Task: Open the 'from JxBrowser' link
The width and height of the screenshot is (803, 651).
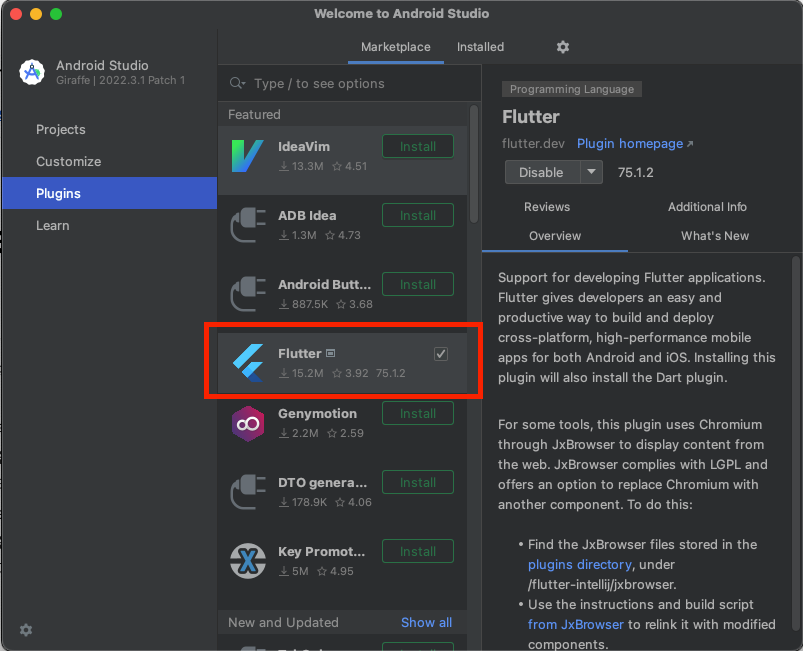Action: tap(576, 624)
